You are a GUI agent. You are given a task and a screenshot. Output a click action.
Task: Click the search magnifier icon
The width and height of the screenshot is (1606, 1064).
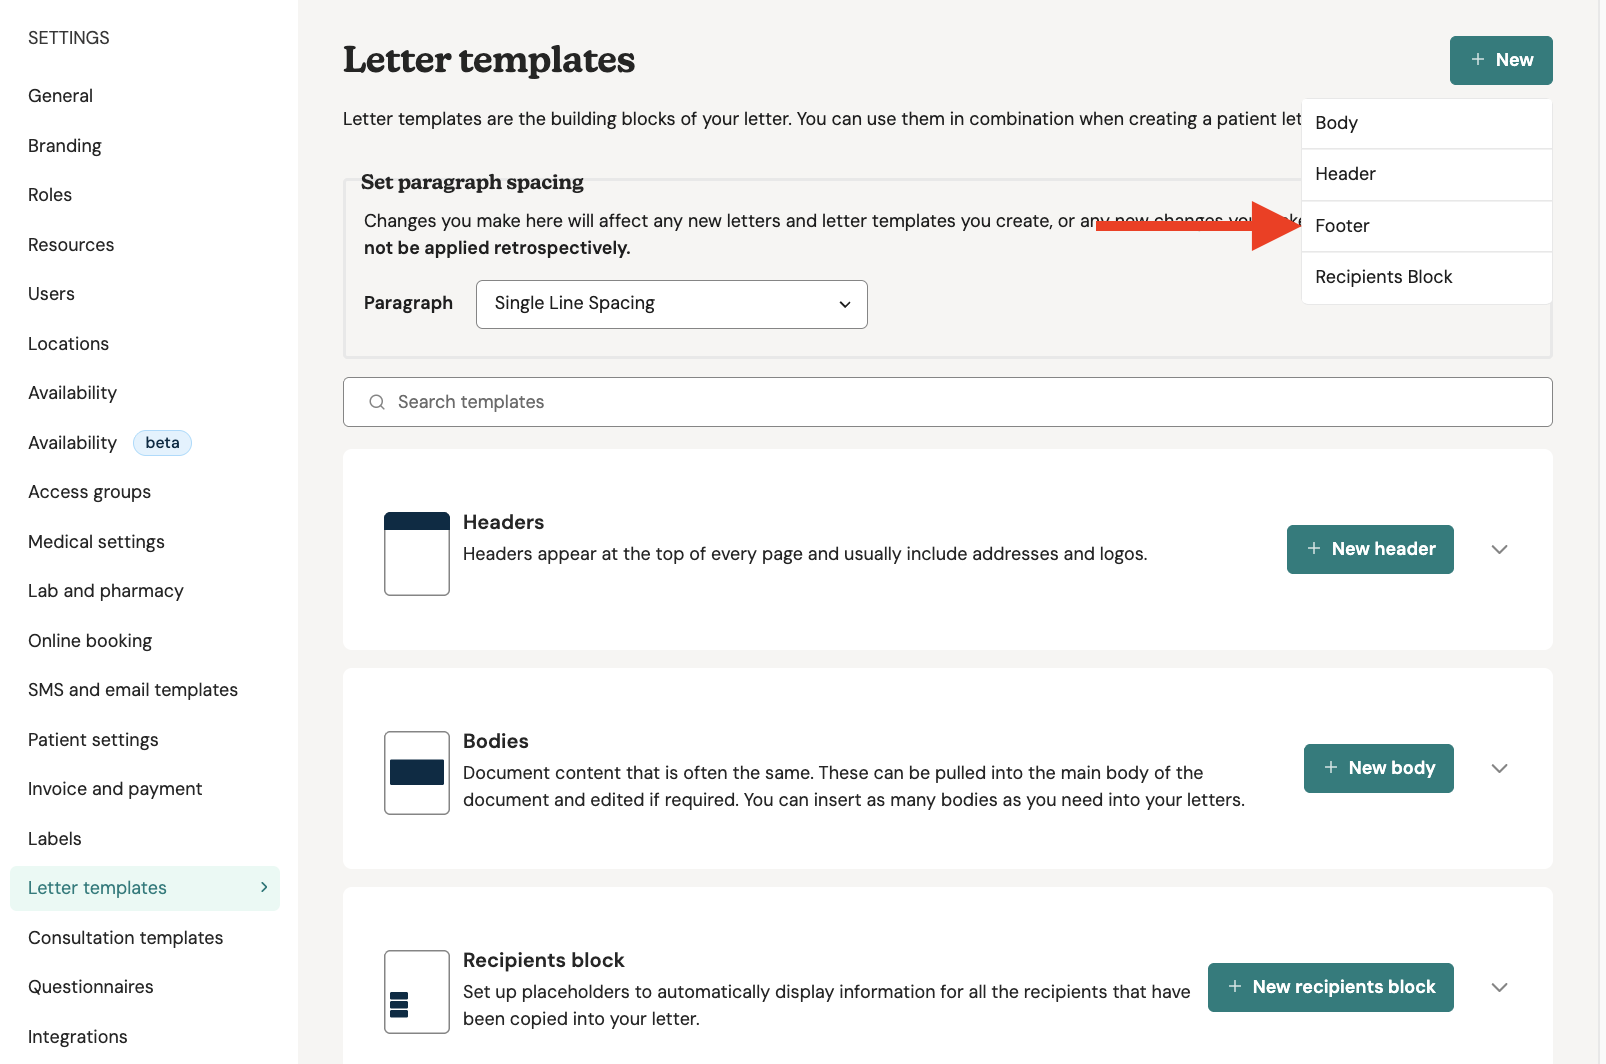(377, 402)
